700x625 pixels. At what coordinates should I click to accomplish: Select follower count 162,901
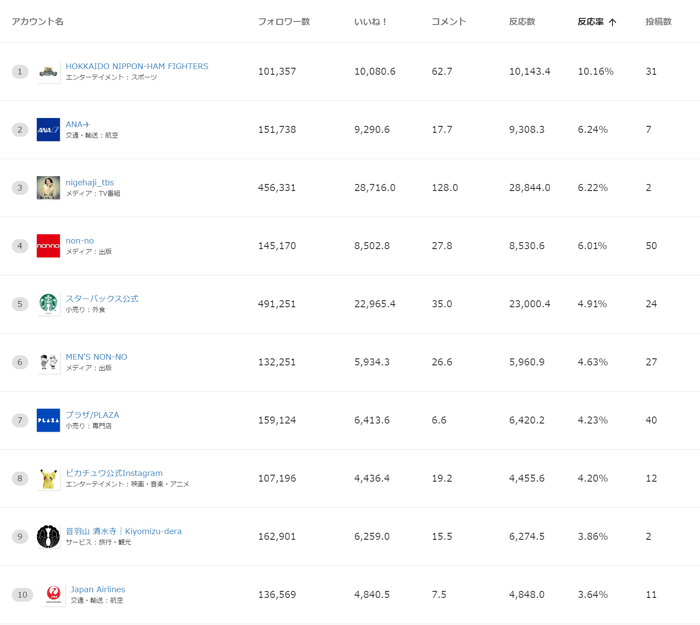click(277, 537)
